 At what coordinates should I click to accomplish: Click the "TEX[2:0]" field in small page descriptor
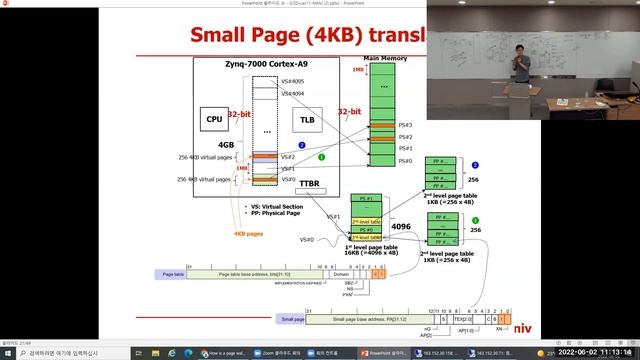(462, 319)
